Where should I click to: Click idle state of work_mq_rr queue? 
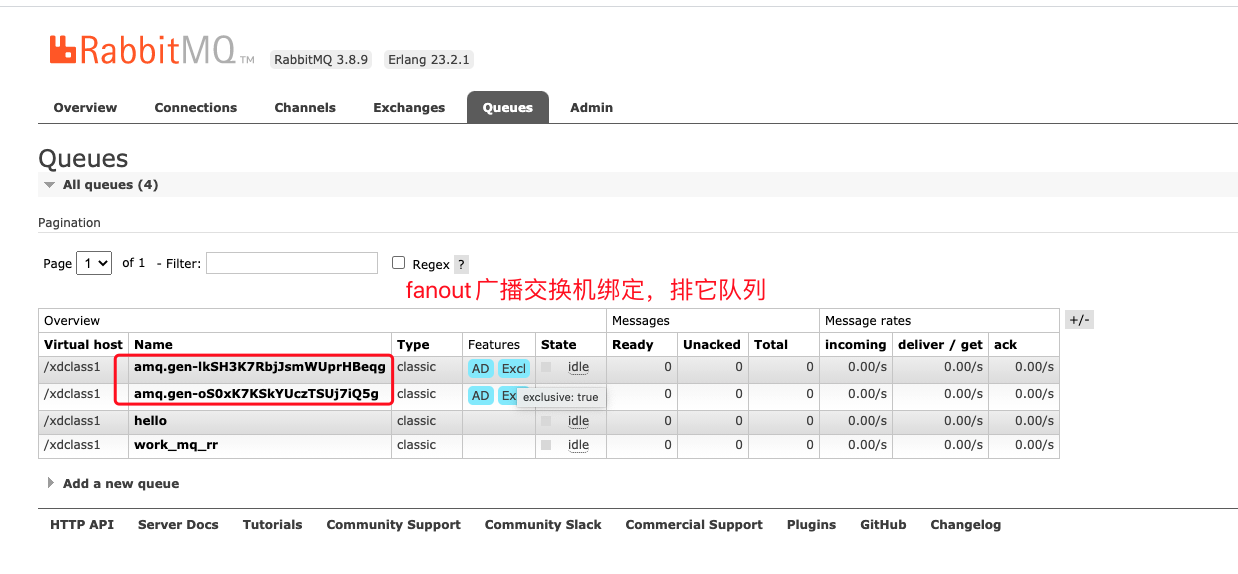[578, 445]
